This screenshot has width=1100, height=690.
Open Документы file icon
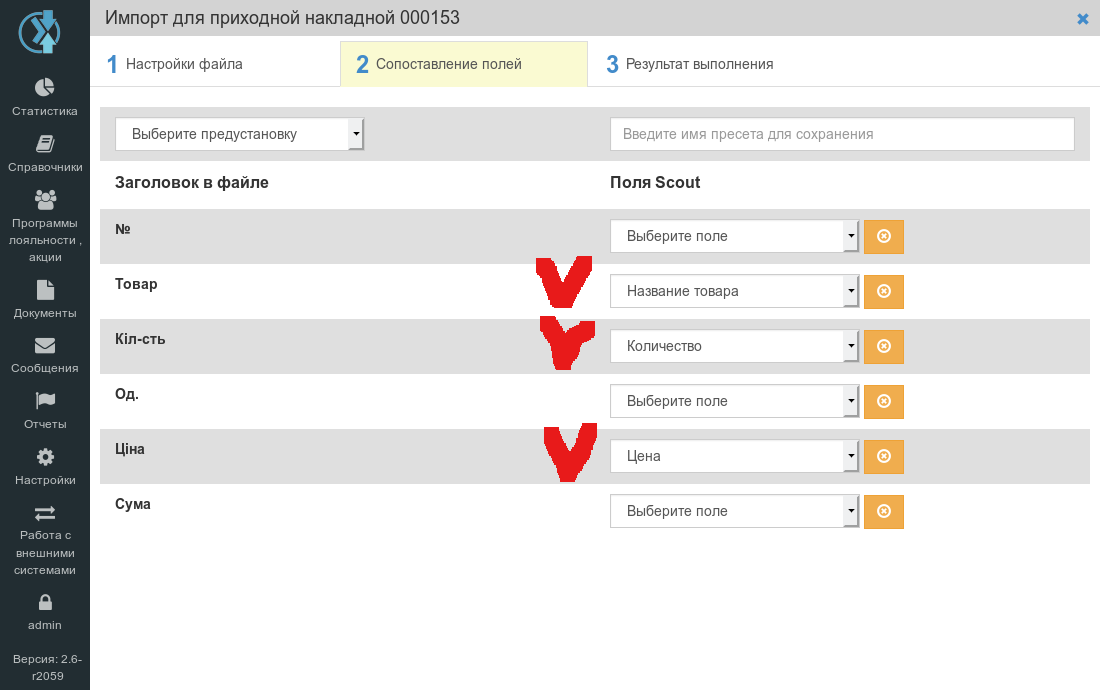tap(45, 290)
